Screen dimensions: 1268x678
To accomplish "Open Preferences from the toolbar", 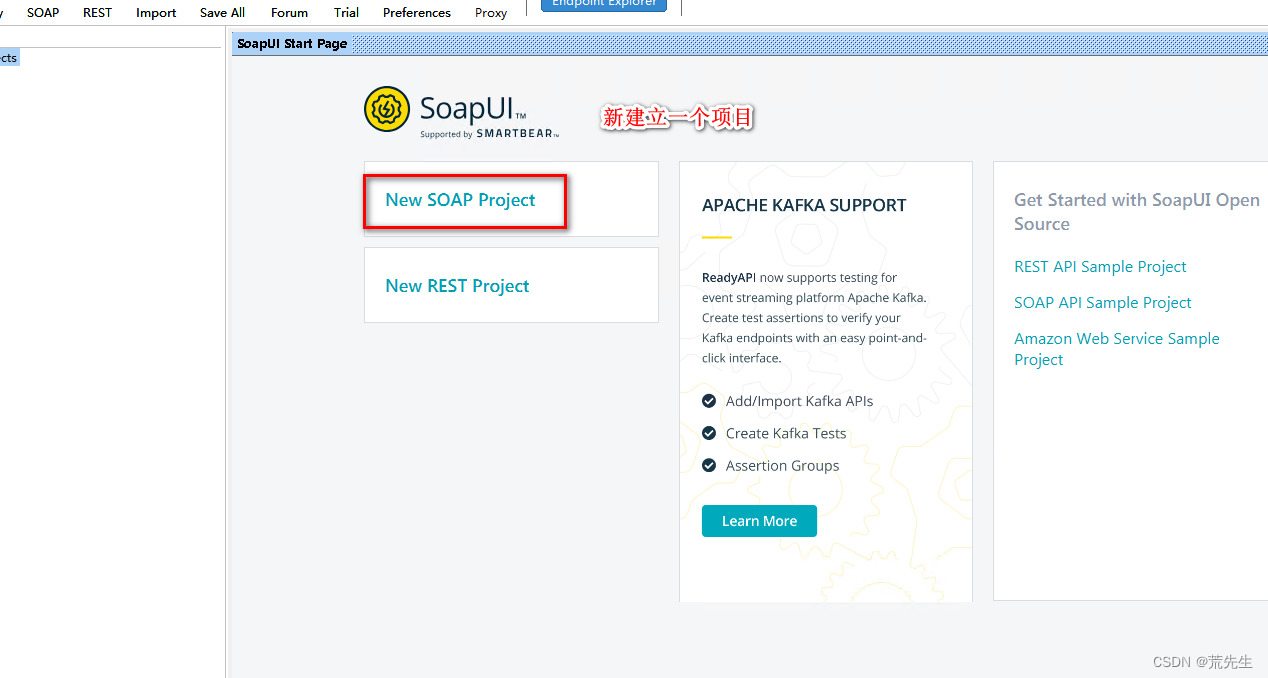I will [416, 12].
